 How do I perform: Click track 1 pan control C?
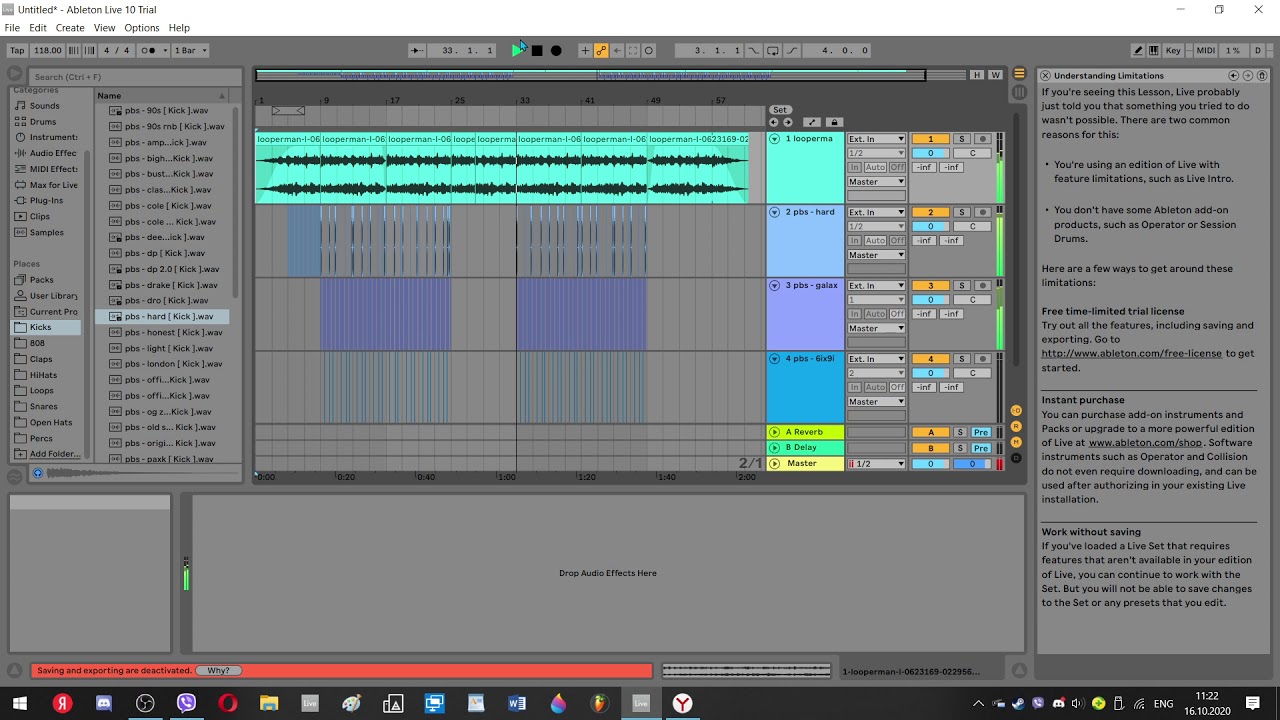972,153
